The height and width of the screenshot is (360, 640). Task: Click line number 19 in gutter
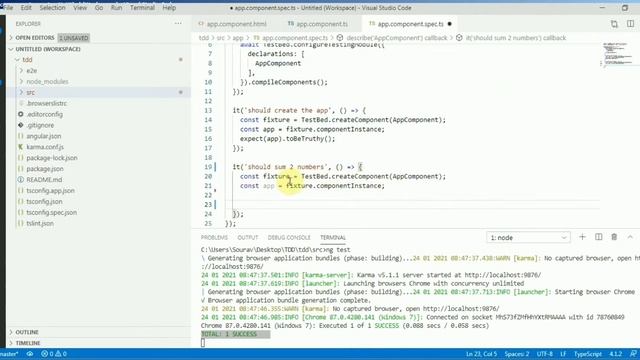pos(208,167)
